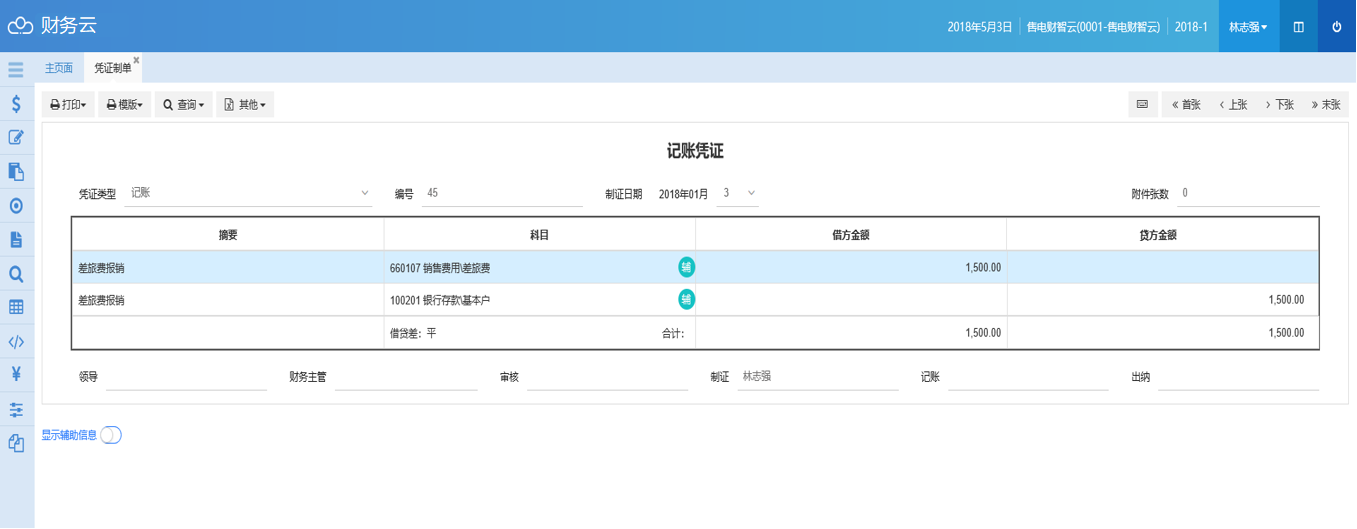
Task: Open the 林志强 user menu
Action: coord(1247,27)
